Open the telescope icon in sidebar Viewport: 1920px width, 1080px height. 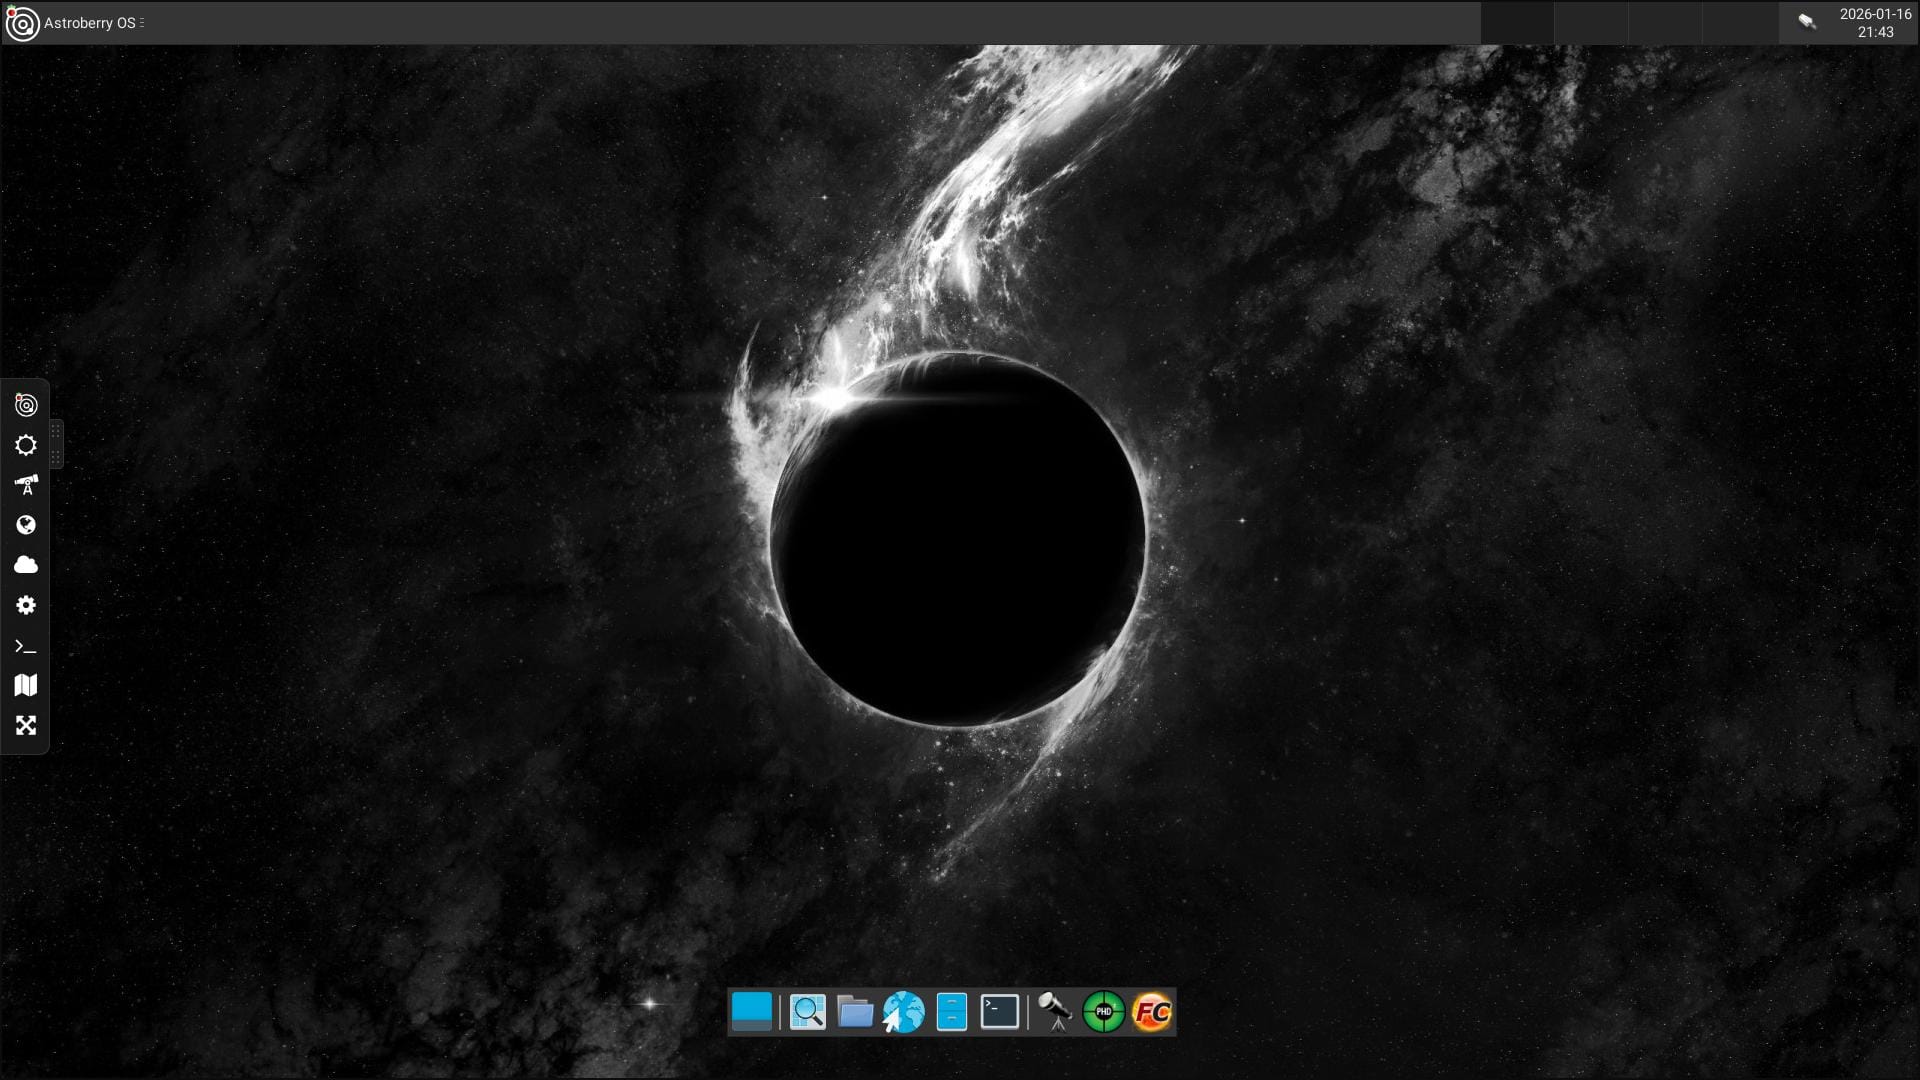26,485
